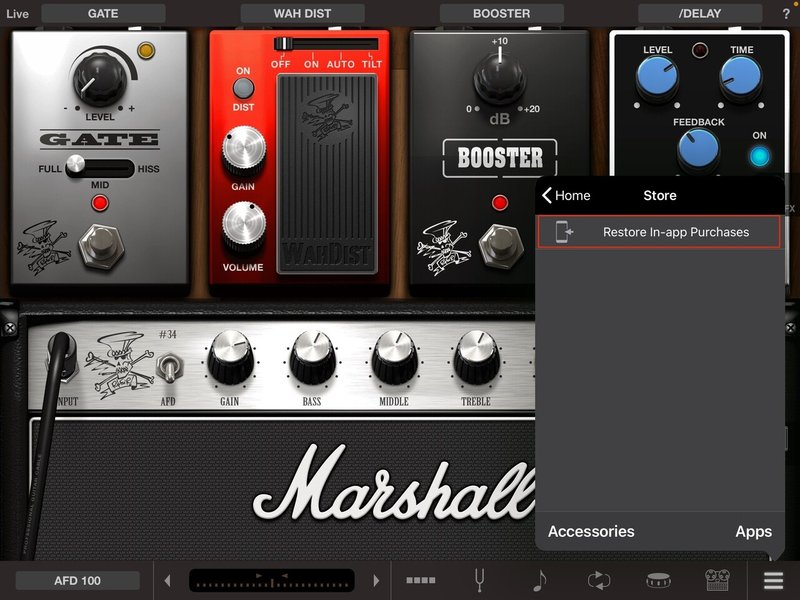Open the WAH DIST slot selector
This screenshot has height=600, width=800.
302,13
